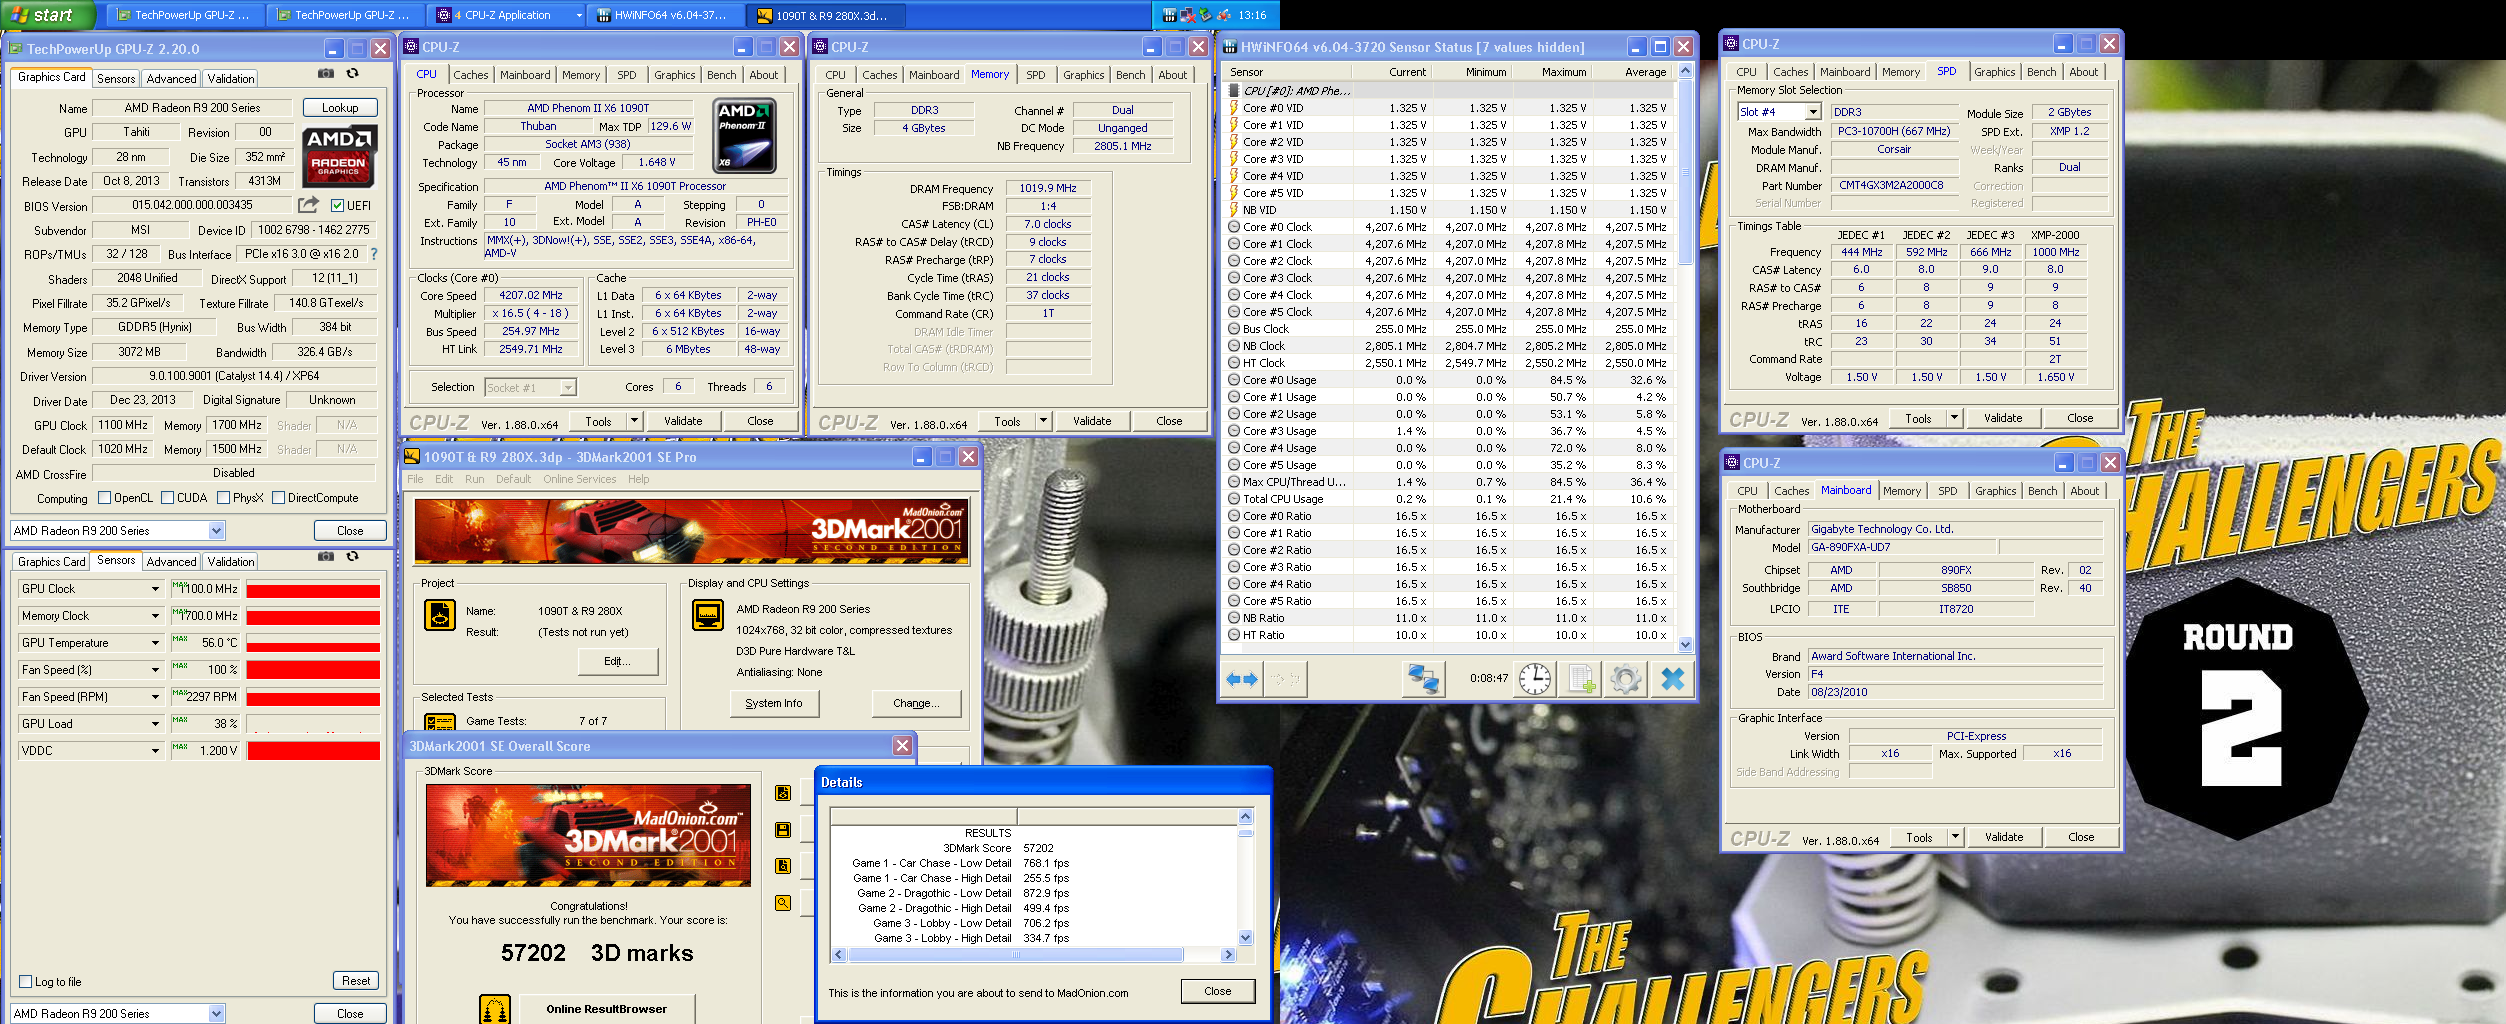Switch to Advanced tab in top GPU-Z

(x=171, y=79)
